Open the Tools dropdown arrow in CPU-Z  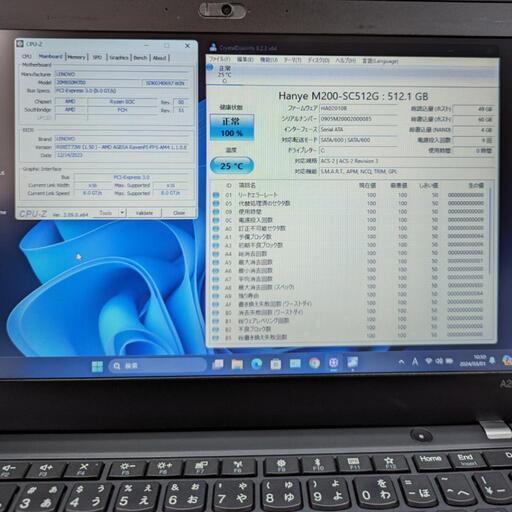tap(122, 212)
